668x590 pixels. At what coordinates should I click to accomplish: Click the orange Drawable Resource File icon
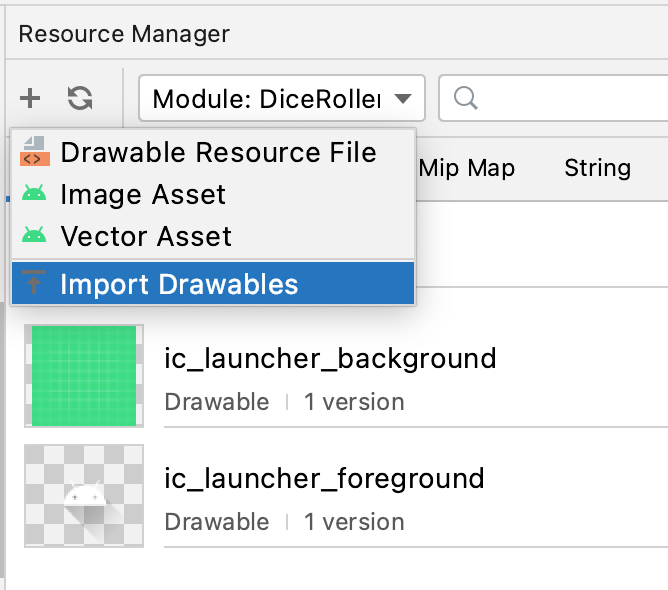tap(34, 152)
